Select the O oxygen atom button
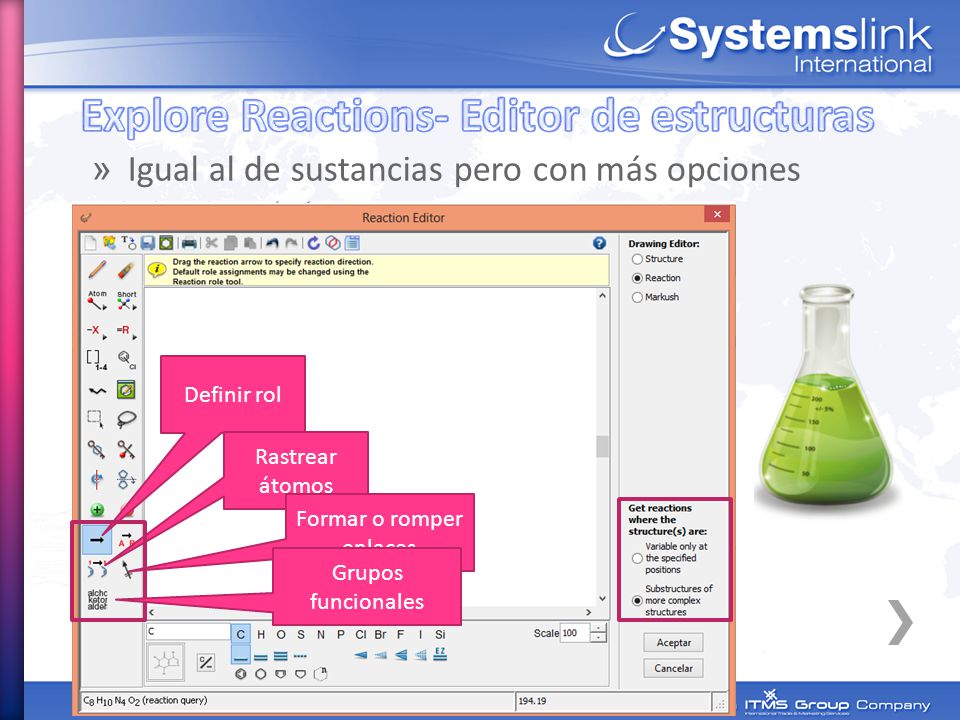Image resolution: width=960 pixels, height=720 pixels. [x=281, y=635]
